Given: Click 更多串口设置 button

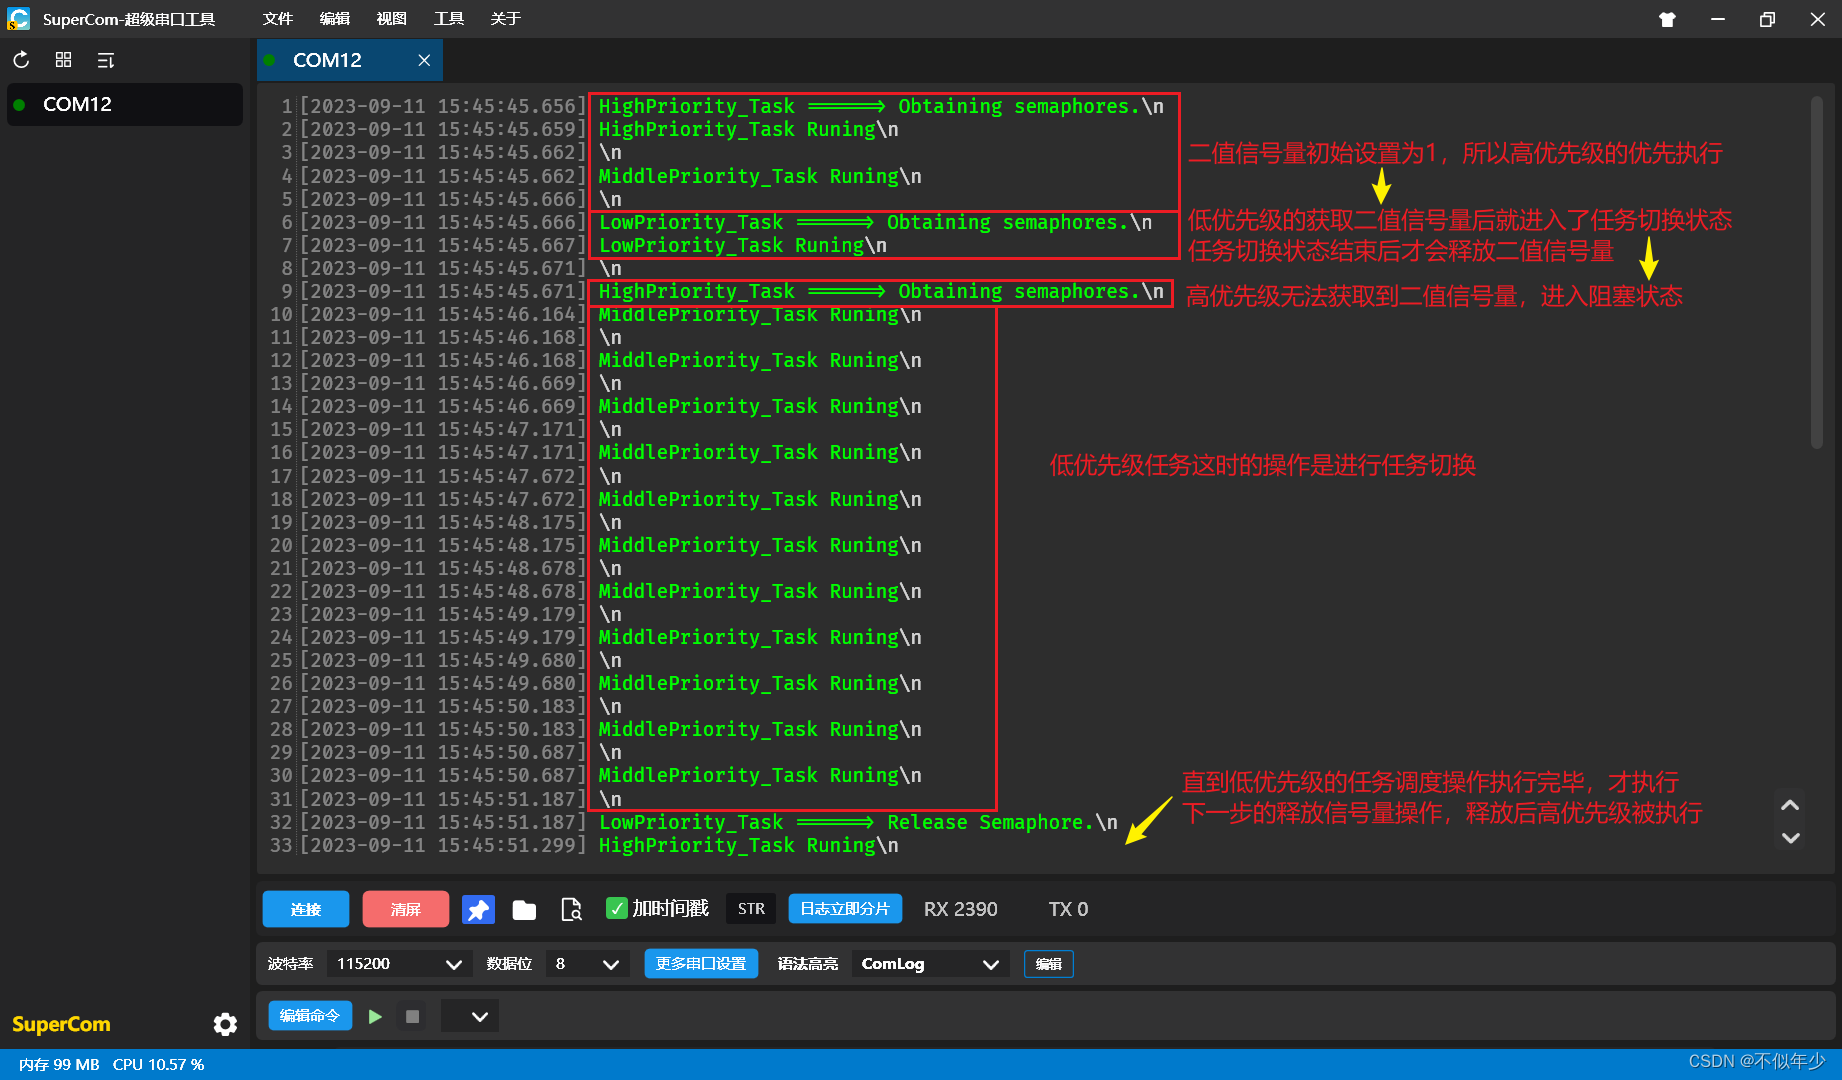Looking at the screenshot, I should (701, 964).
